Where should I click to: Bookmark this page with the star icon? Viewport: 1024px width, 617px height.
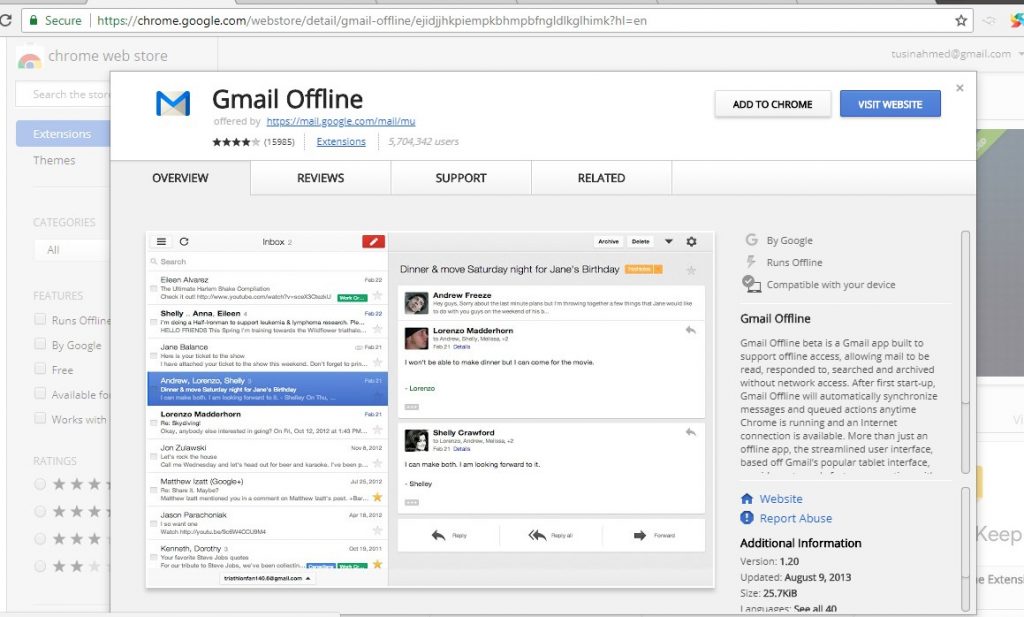point(961,20)
